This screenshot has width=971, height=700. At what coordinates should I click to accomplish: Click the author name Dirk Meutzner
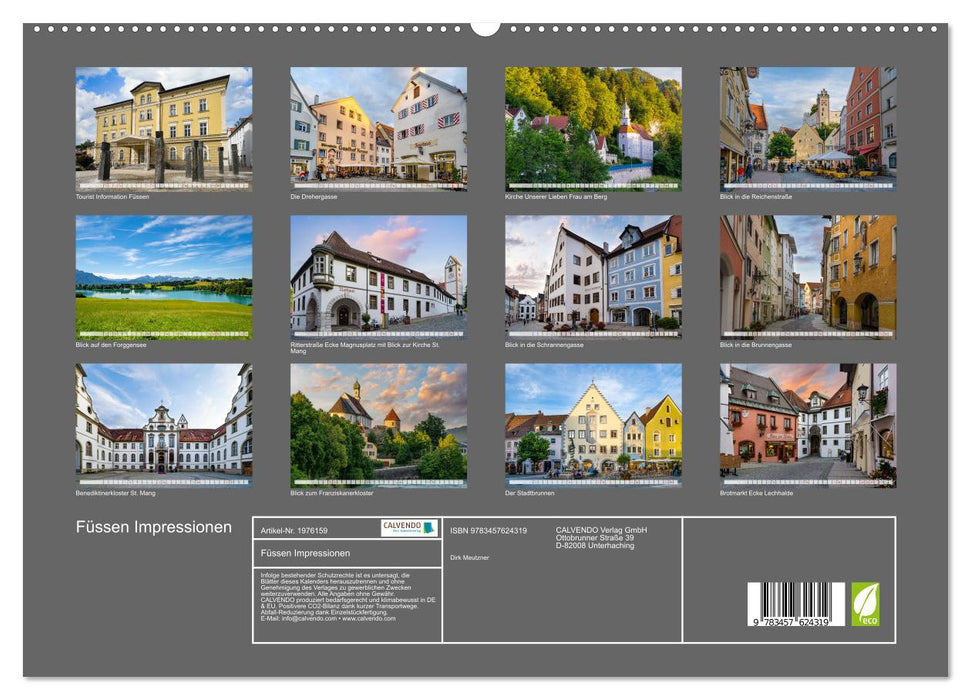click(469, 556)
